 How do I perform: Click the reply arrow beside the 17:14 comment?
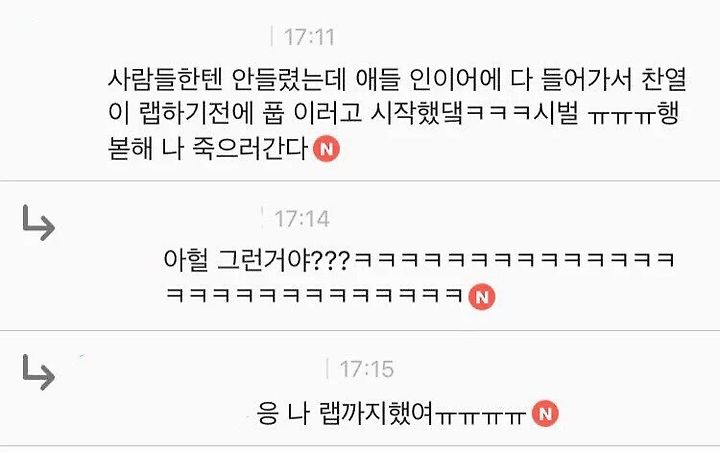click(39, 223)
